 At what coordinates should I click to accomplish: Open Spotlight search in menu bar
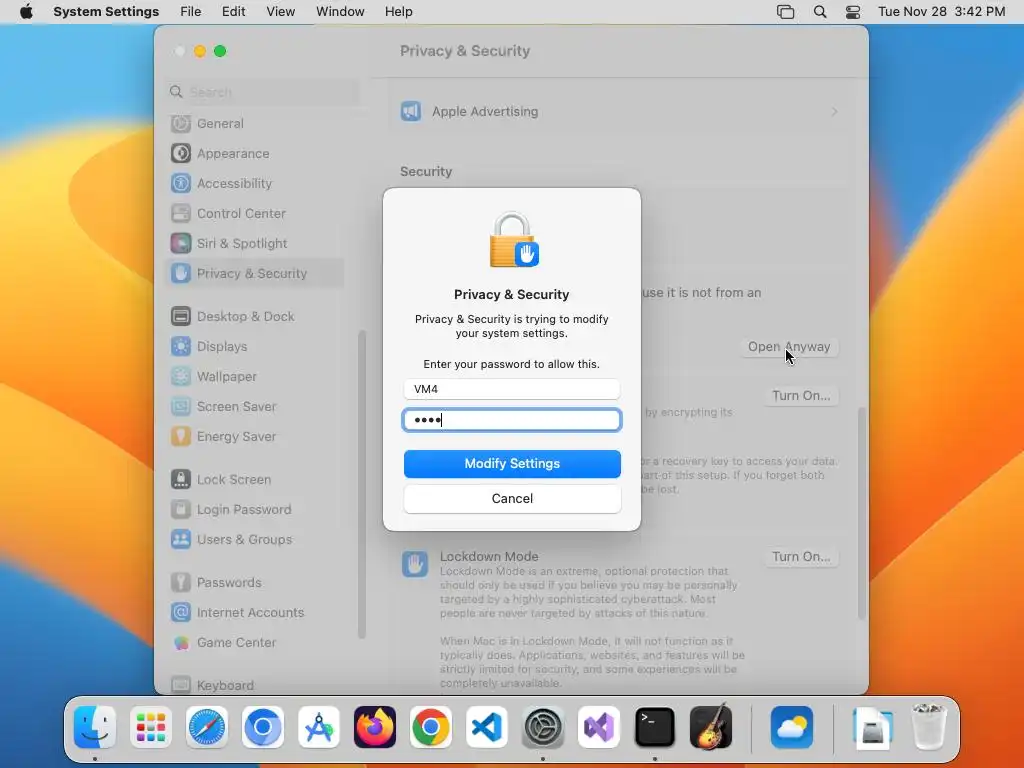(x=820, y=12)
